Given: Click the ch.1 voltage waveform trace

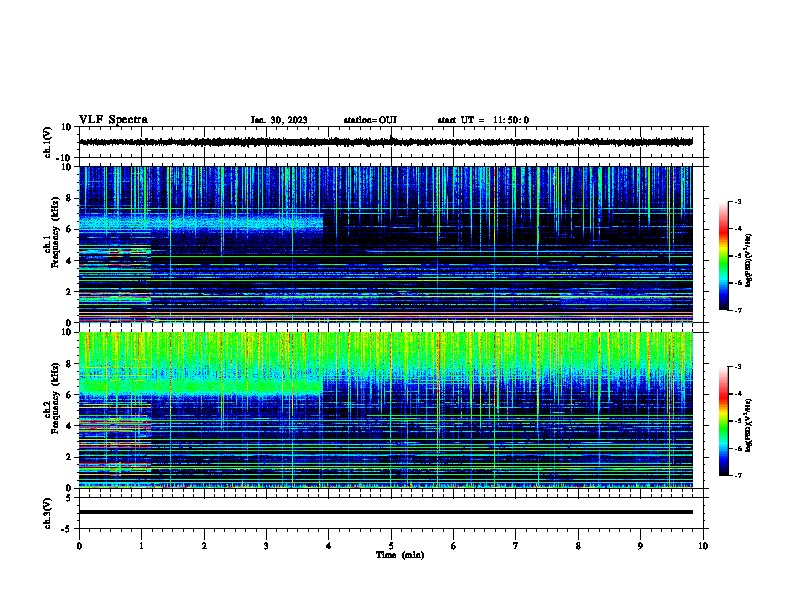Looking at the screenshot, I should (x=386, y=142).
